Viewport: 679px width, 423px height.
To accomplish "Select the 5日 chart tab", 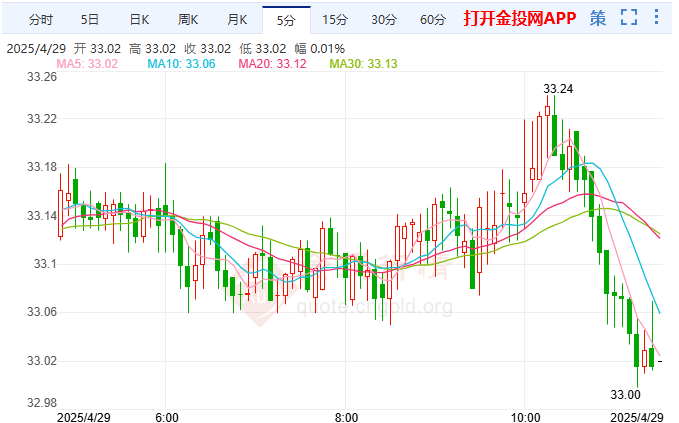I will coord(90,19).
